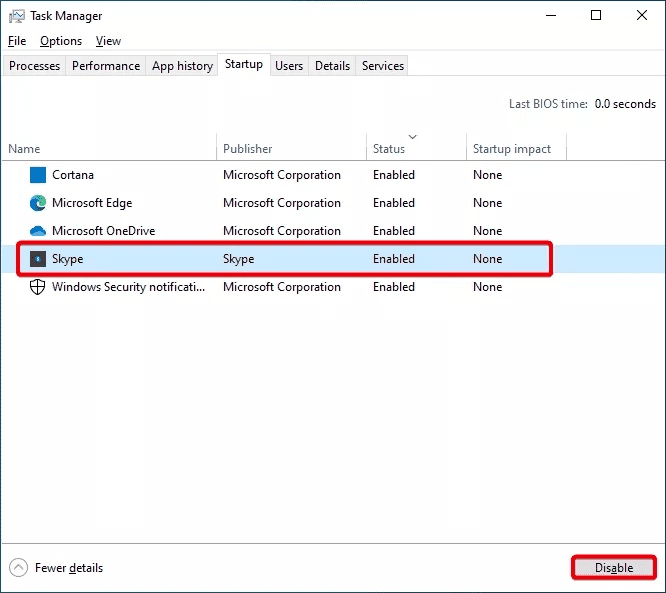Click the Microsoft Edge icon
The width and height of the screenshot is (666, 593).
(x=38, y=203)
